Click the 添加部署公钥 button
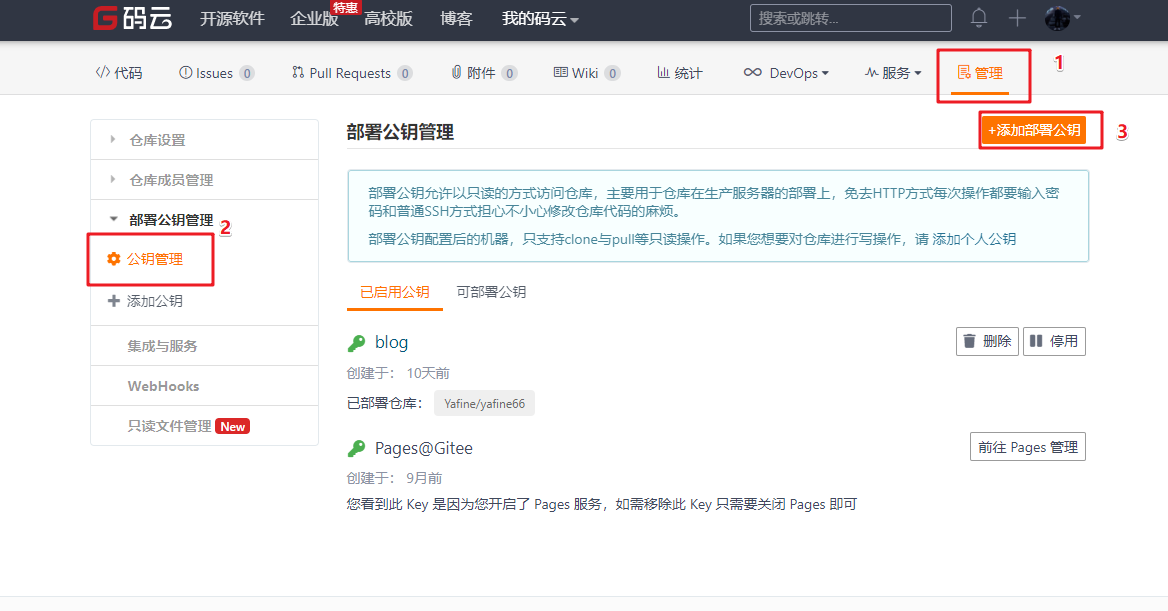The width and height of the screenshot is (1168, 611). tap(1034, 130)
